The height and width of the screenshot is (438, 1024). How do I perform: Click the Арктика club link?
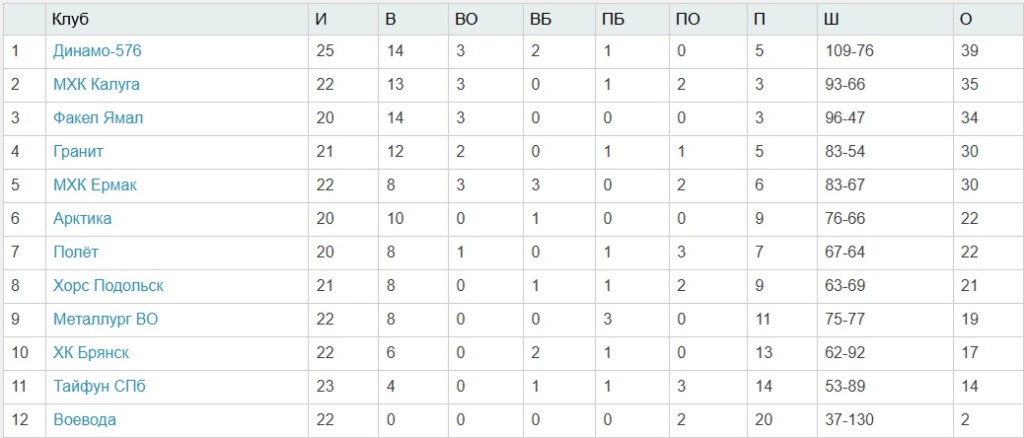pyautogui.click(x=82, y=218)
